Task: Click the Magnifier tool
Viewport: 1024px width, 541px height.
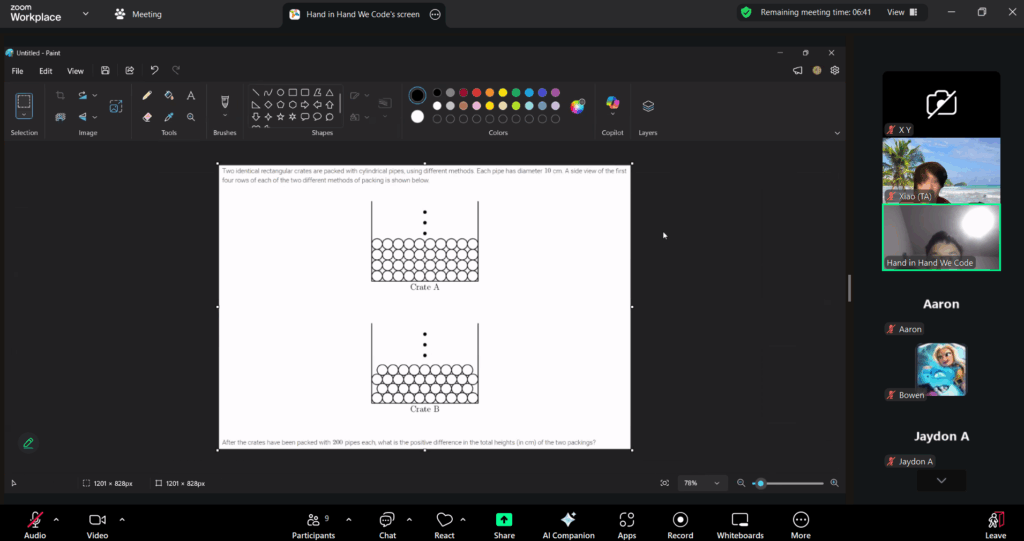Action: click(x=191, y=116)
